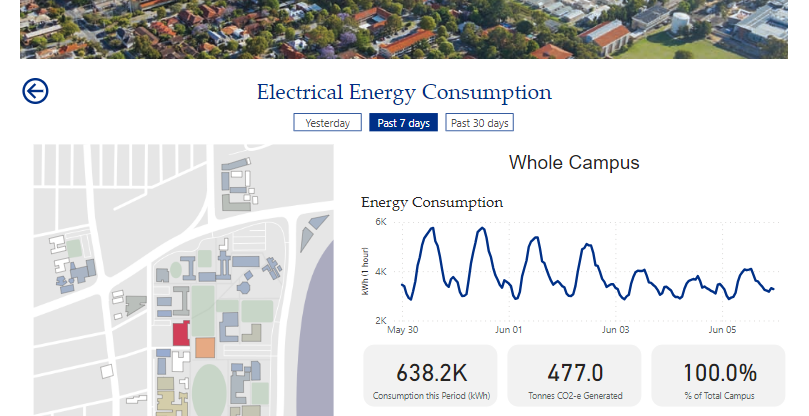809x416 pixels.
Task: Click the Whole Campus heading
Action: point(574,163)
